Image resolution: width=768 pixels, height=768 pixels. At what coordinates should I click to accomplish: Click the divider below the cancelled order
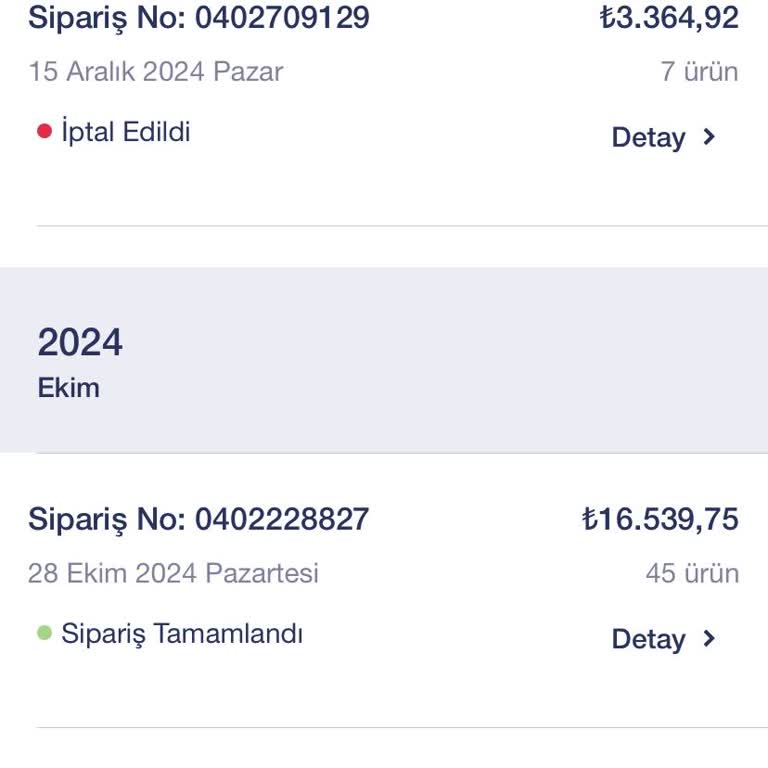pyautogui.click(x=400, y=226)
